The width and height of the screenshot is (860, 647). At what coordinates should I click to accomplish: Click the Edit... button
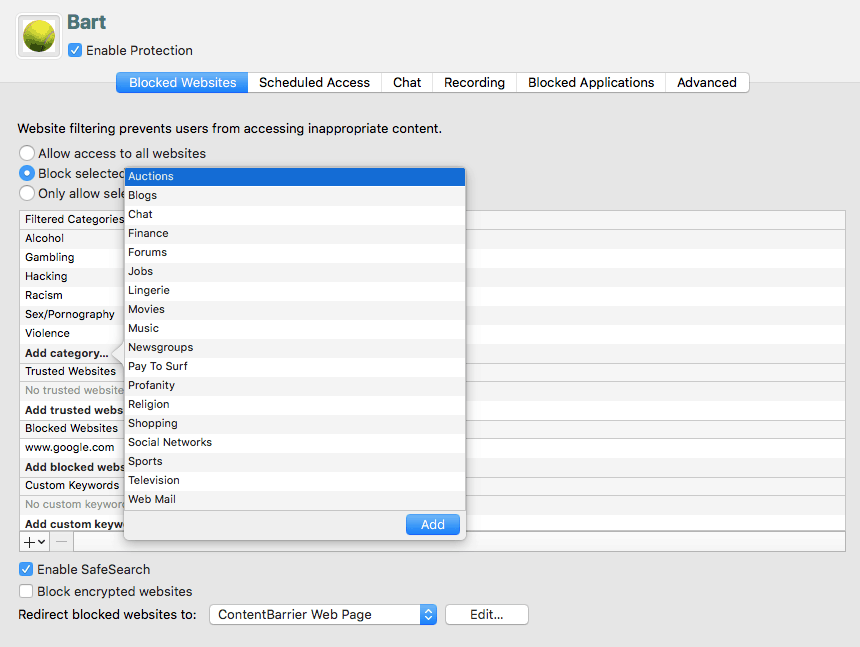tap(486, 614)
